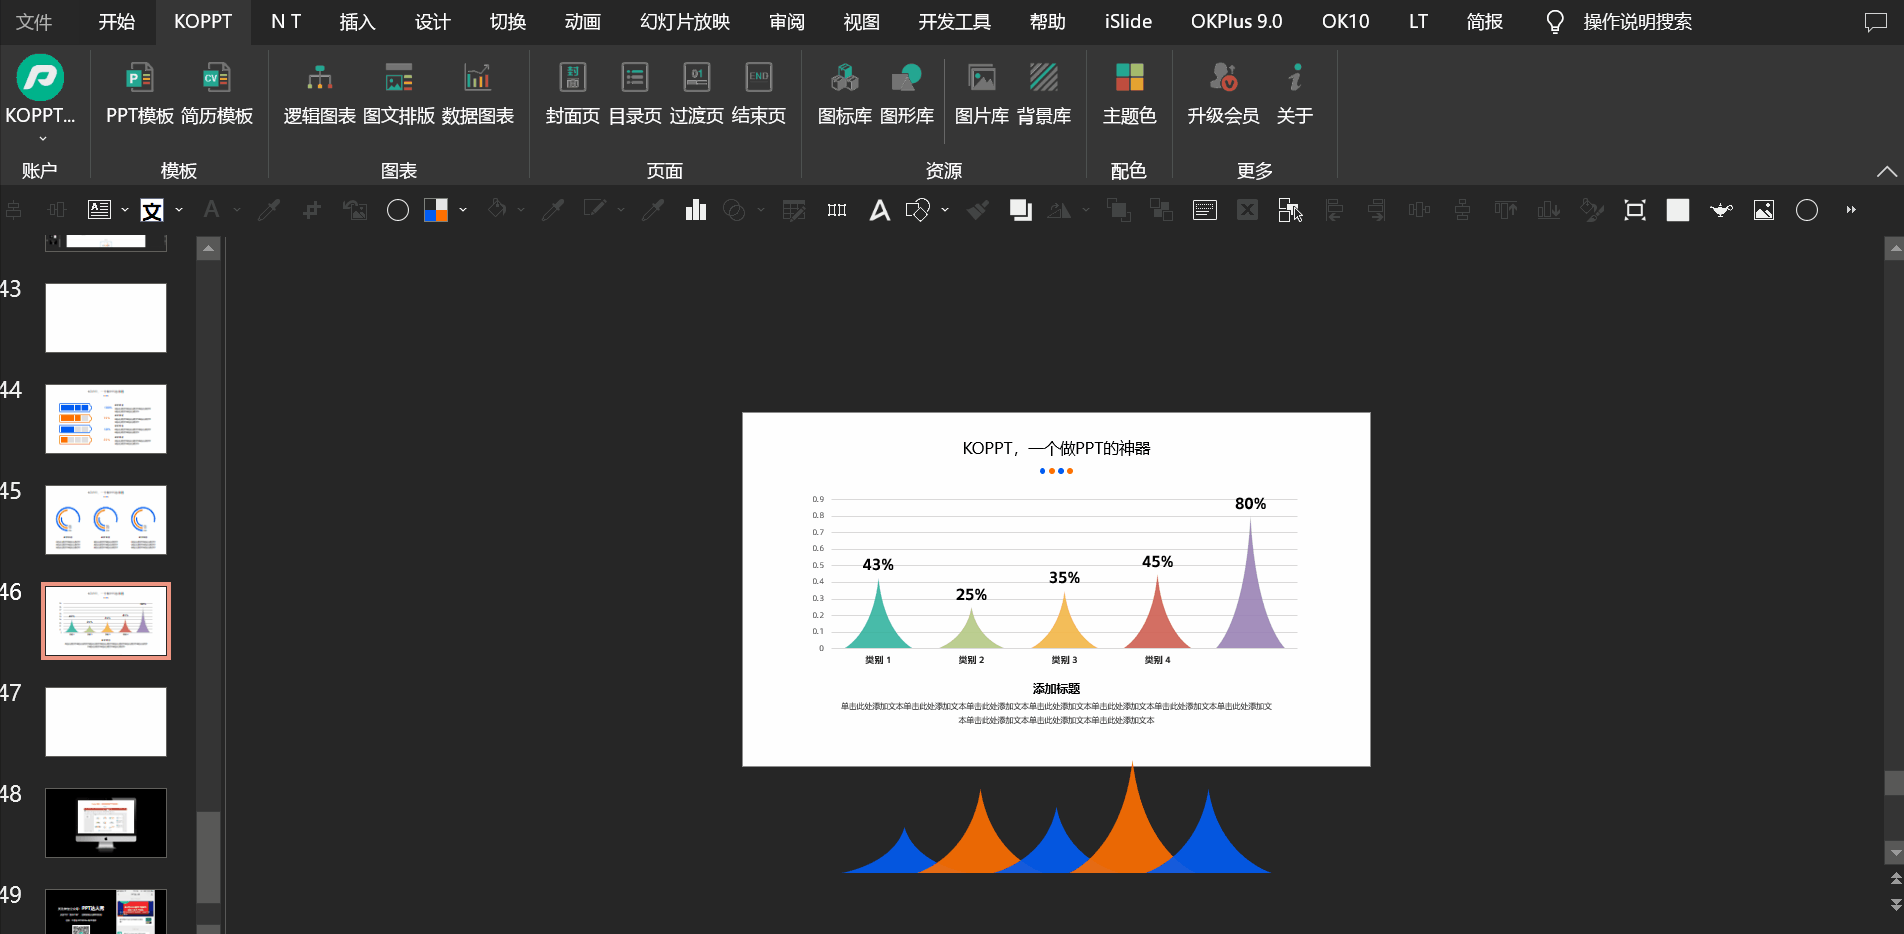Switch to the 开始 tab
The image size is (1904, 934).
(117, 22)
